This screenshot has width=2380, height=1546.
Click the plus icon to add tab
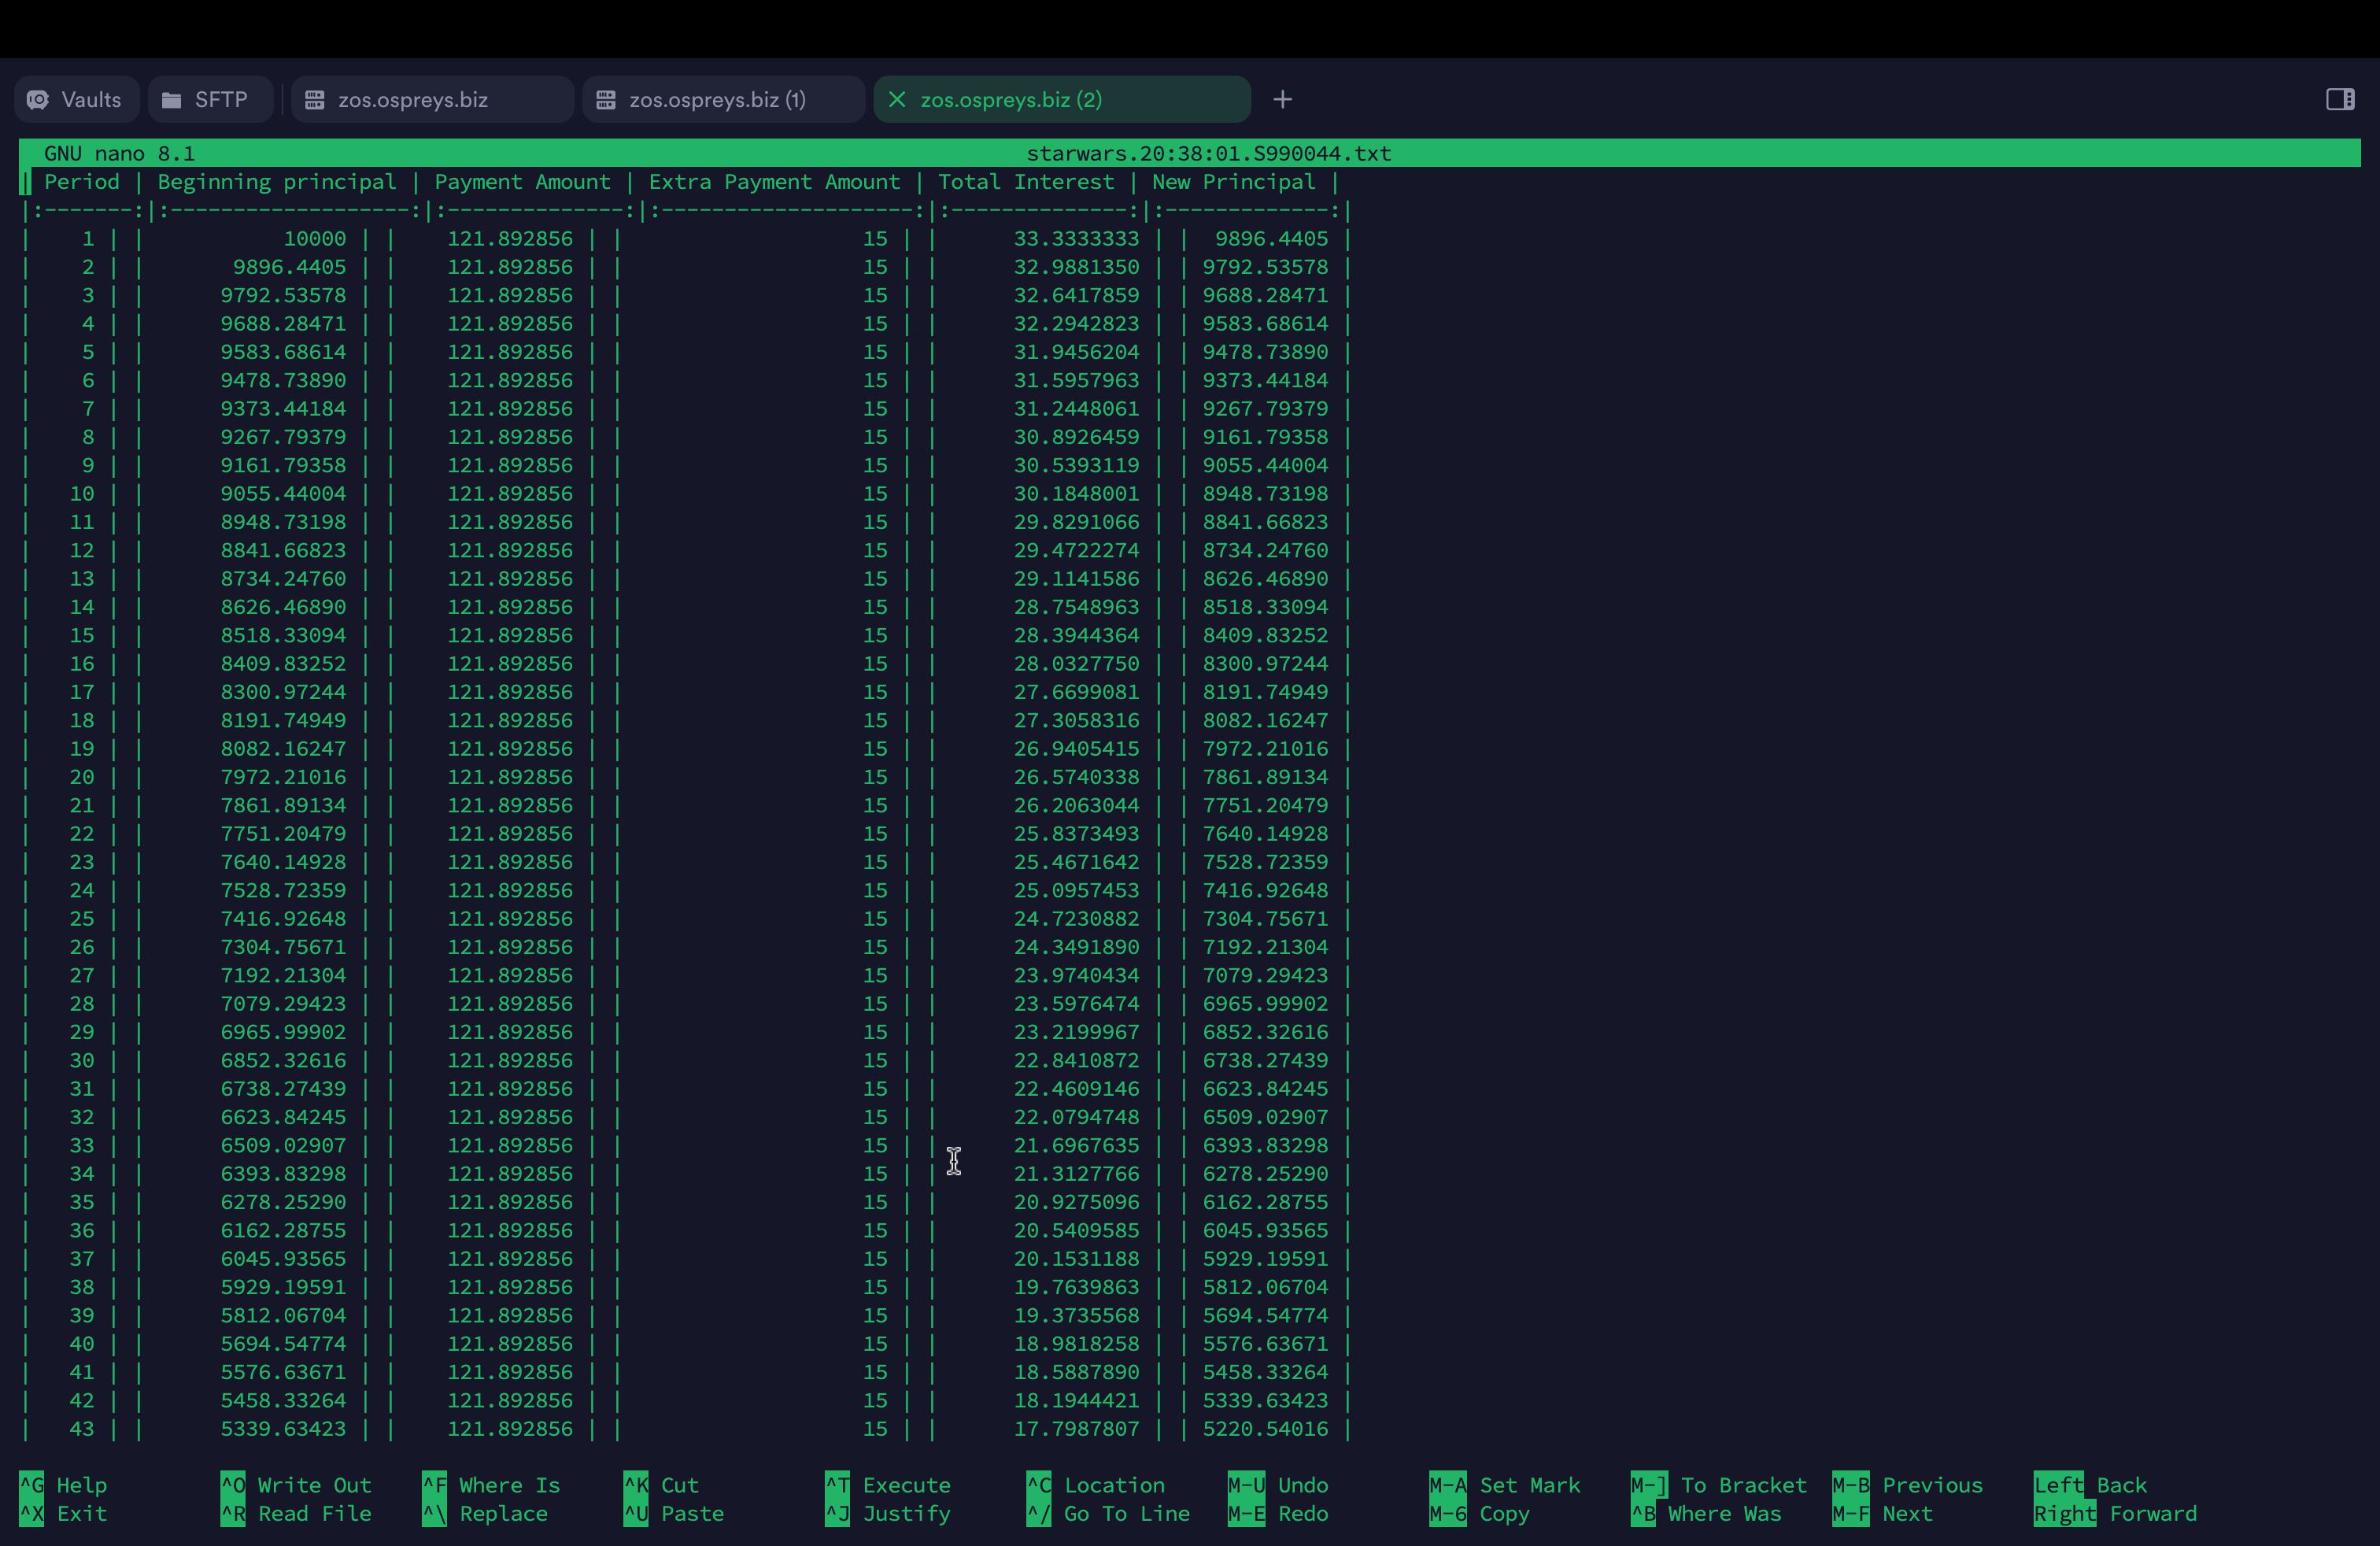pyautogui.click(x=1283, y=100)
